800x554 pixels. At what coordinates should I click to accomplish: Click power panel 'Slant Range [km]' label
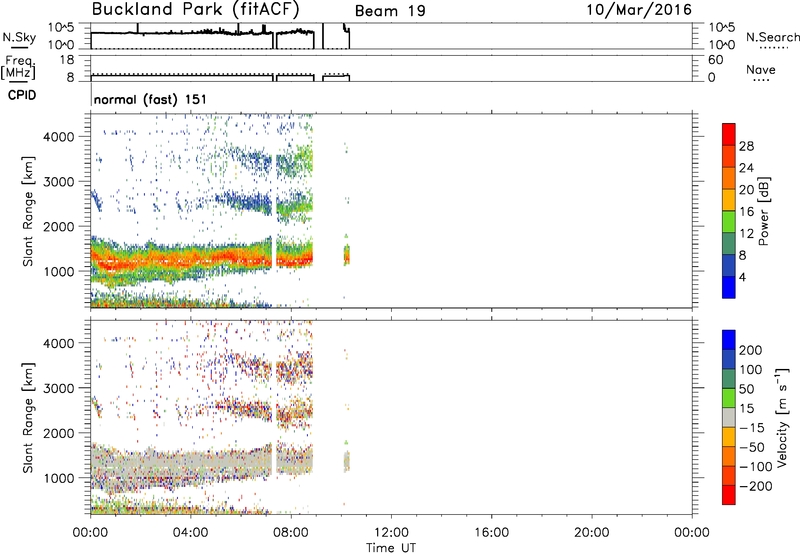[x=28, y=211]
